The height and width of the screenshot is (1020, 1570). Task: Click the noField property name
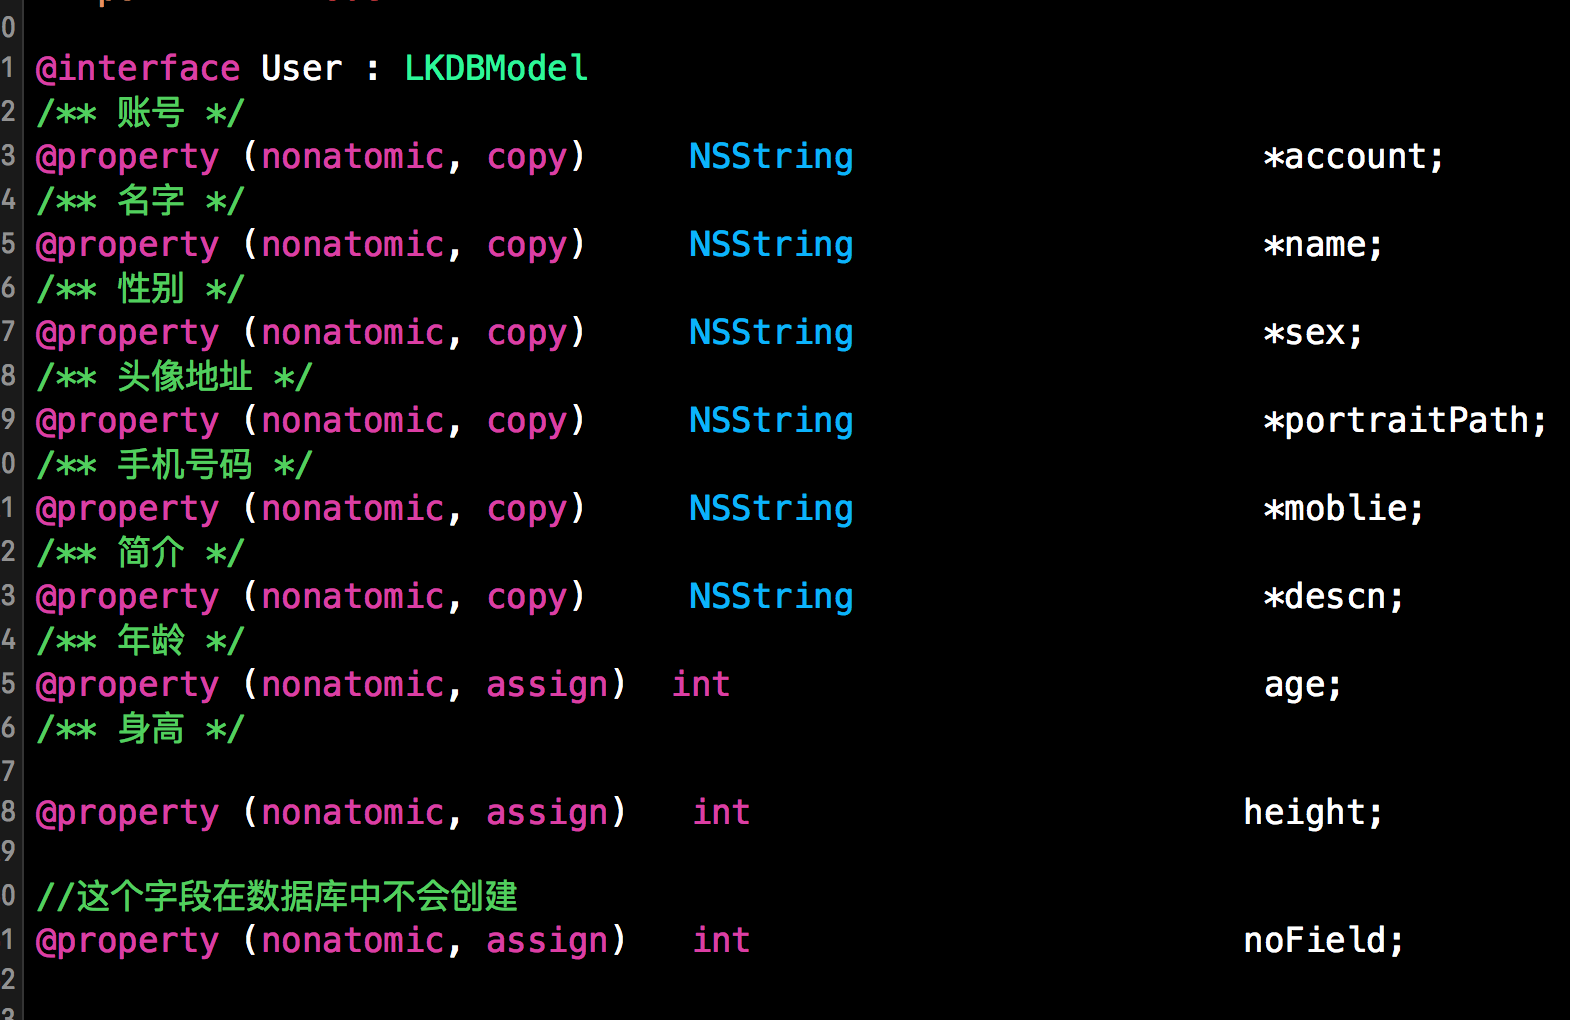[1323, 940]
